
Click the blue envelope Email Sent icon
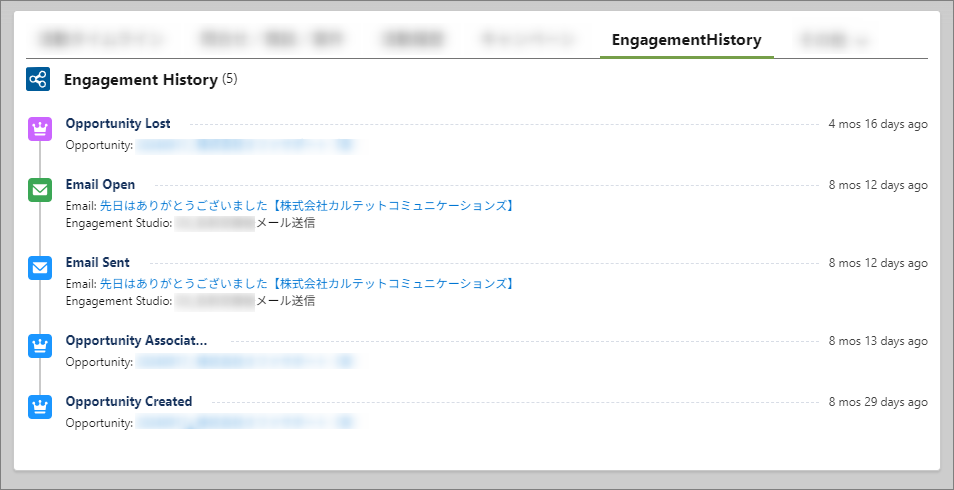40,268
